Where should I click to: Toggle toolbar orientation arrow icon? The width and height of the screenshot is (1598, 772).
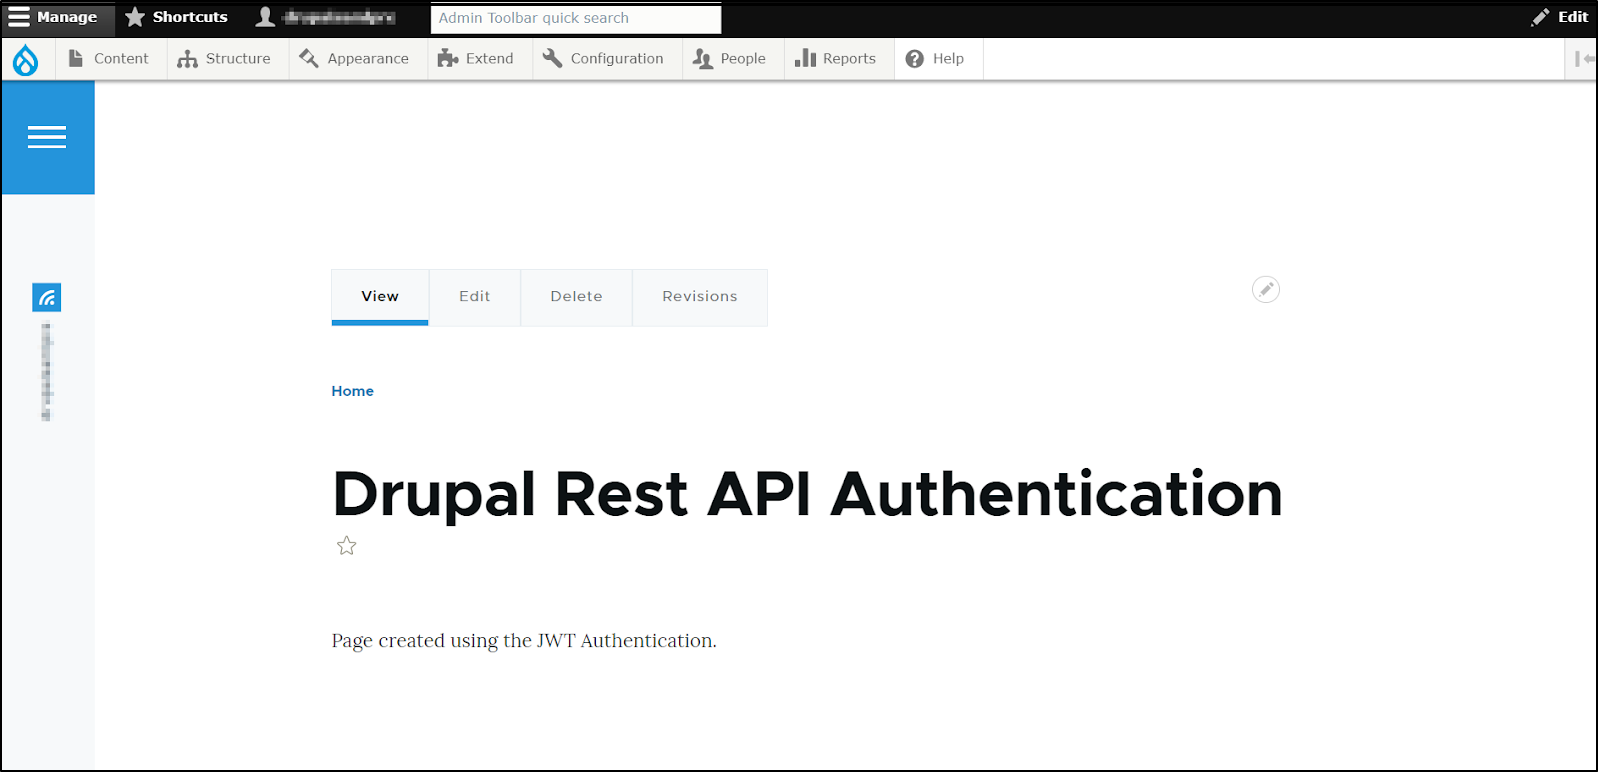point(1583,59)
